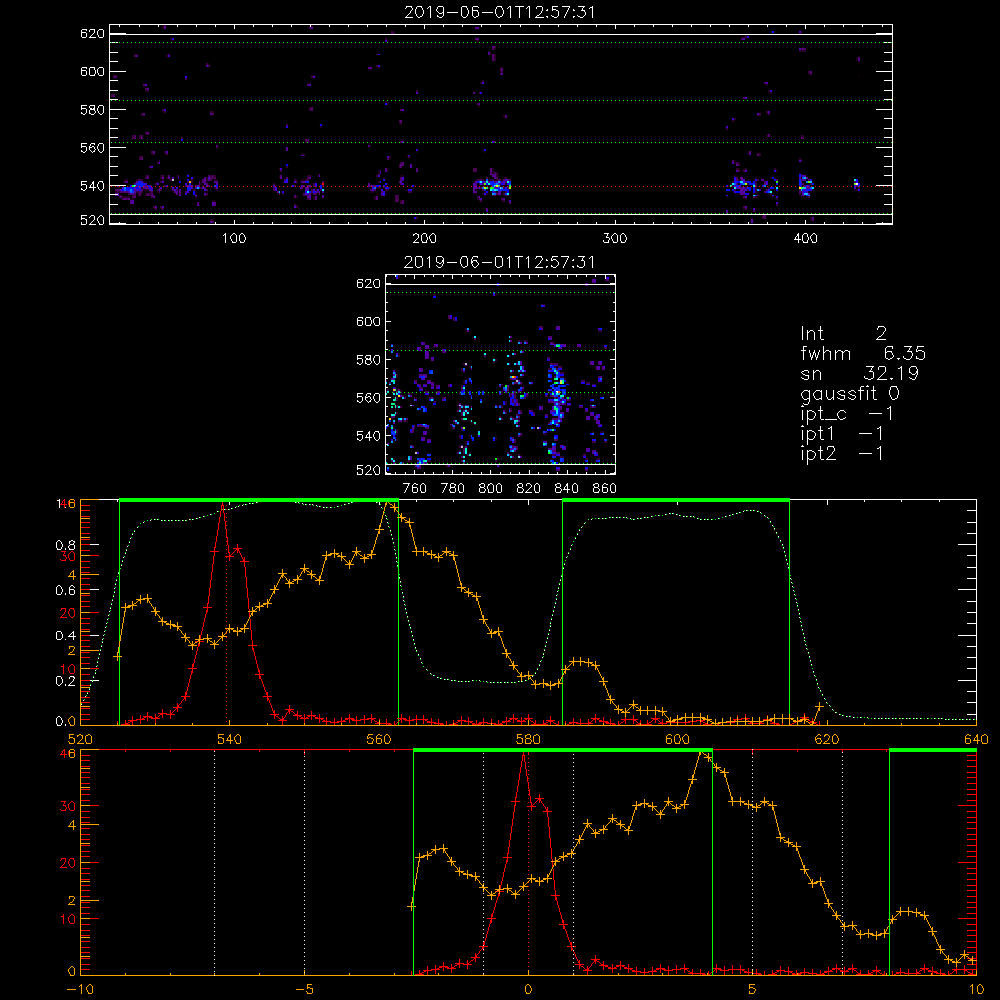The image size is (1000, 1000).
Task: Click the 5 x-axis label of the bottom plot
Action: [x=752, y=990]
